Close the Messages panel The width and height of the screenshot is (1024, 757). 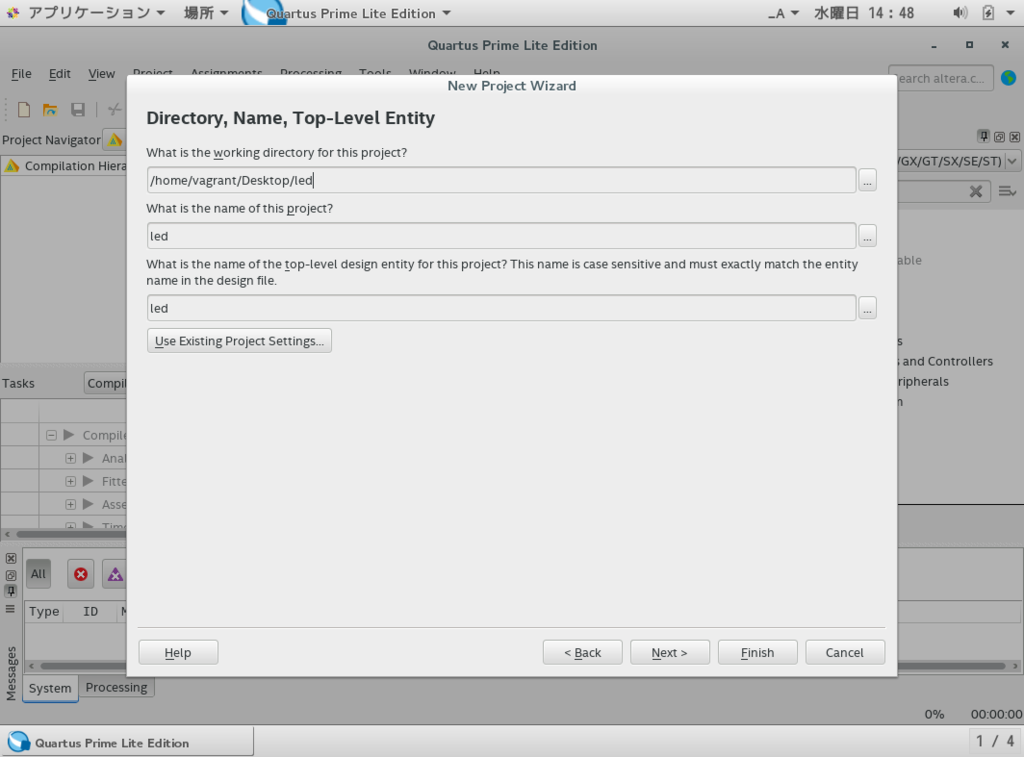click(x=11, y=558)
